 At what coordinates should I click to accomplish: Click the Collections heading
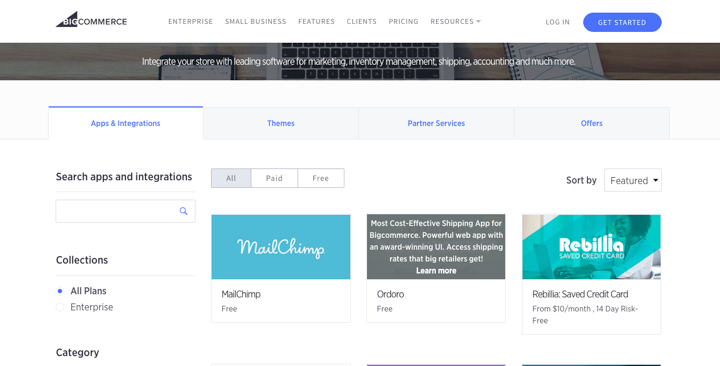(x=82, y=260)
